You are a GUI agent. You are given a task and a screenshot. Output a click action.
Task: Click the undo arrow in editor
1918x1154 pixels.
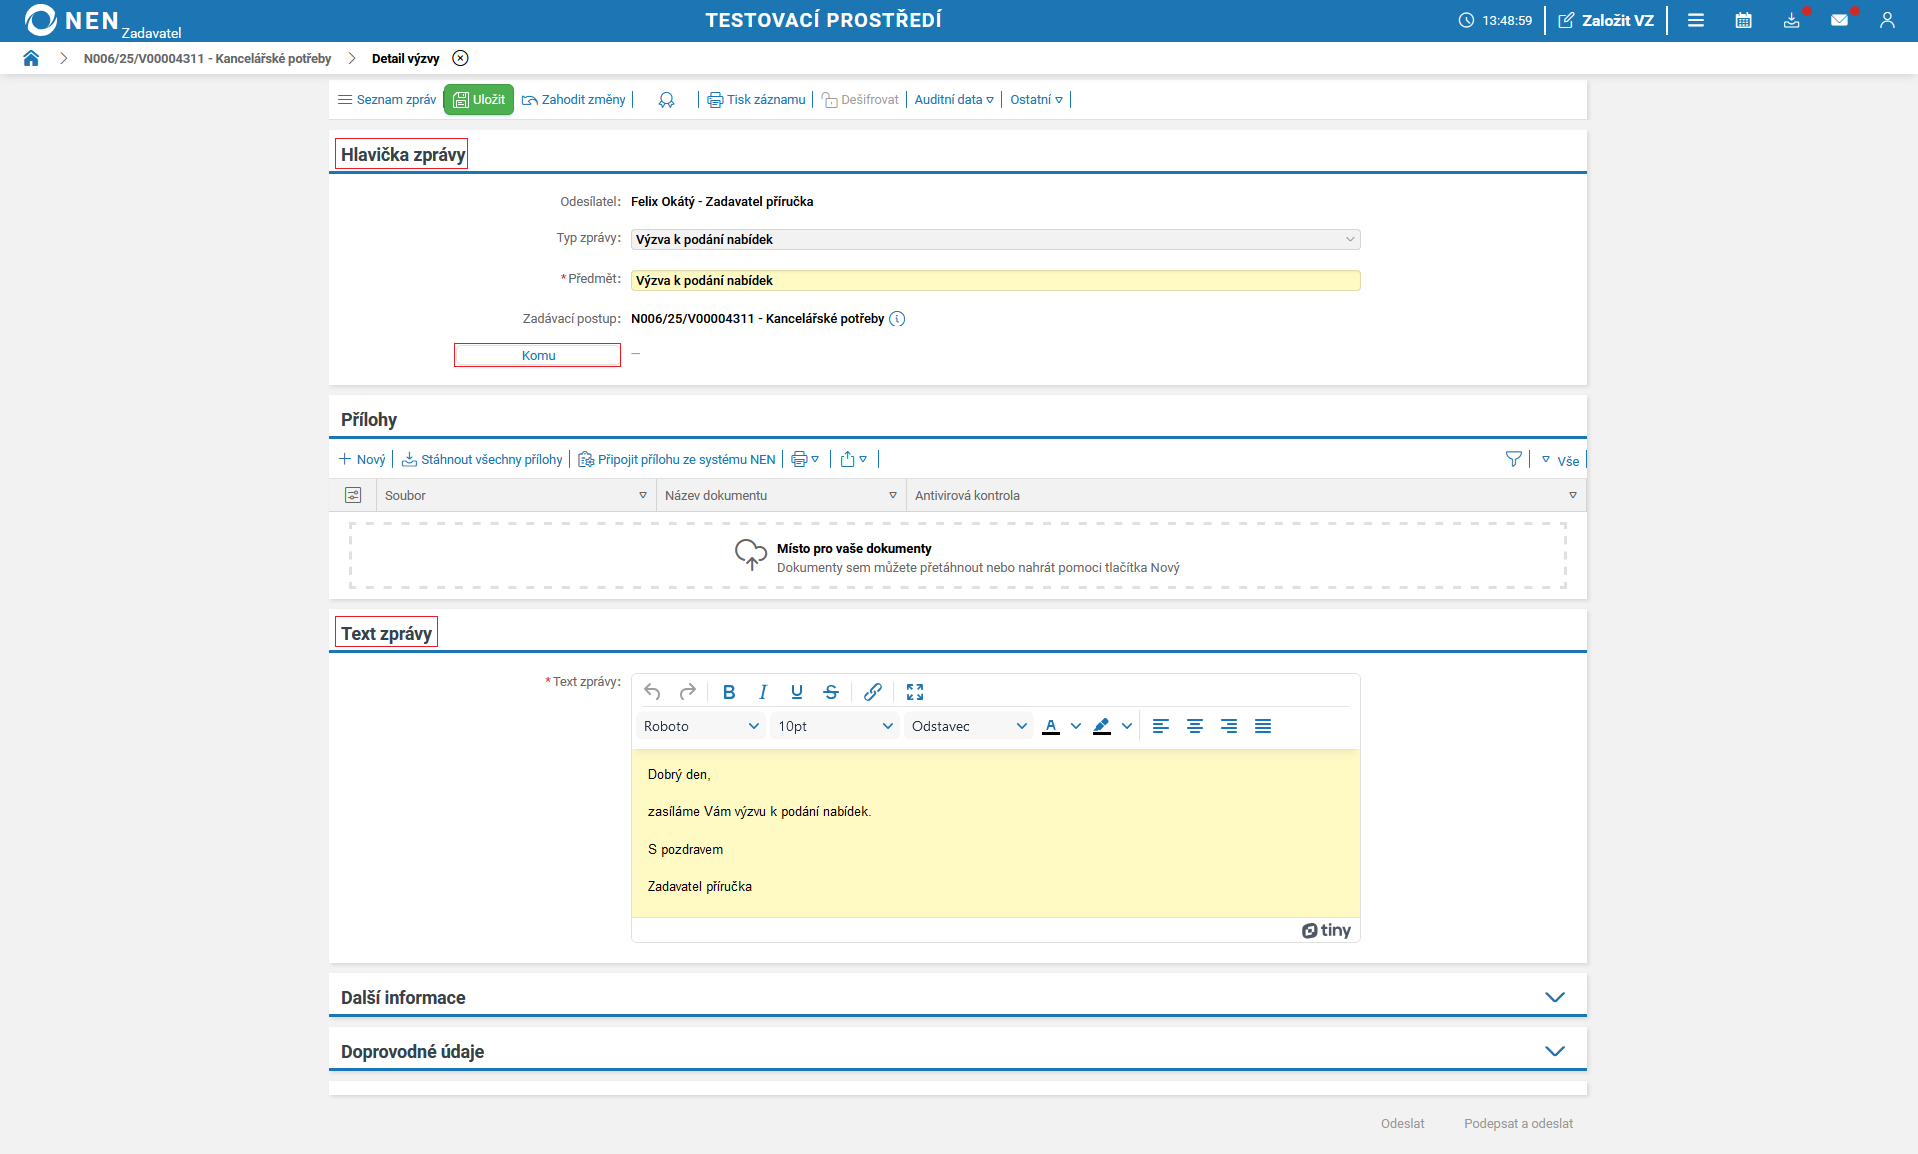(x=652, y=692)
